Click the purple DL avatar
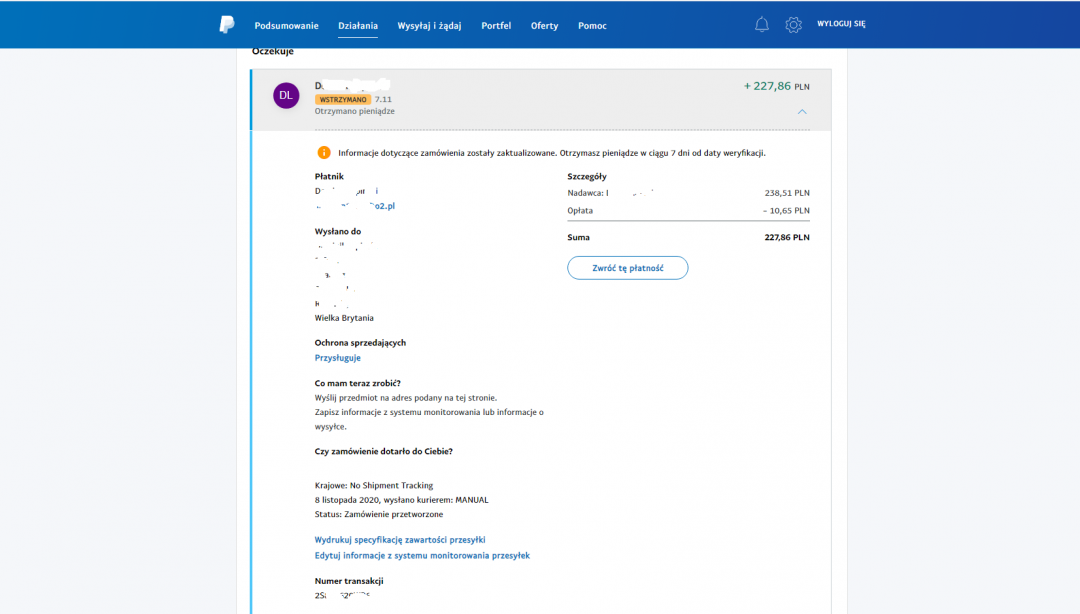Screen dimensions: 1080x614 (x=286, y=95)
